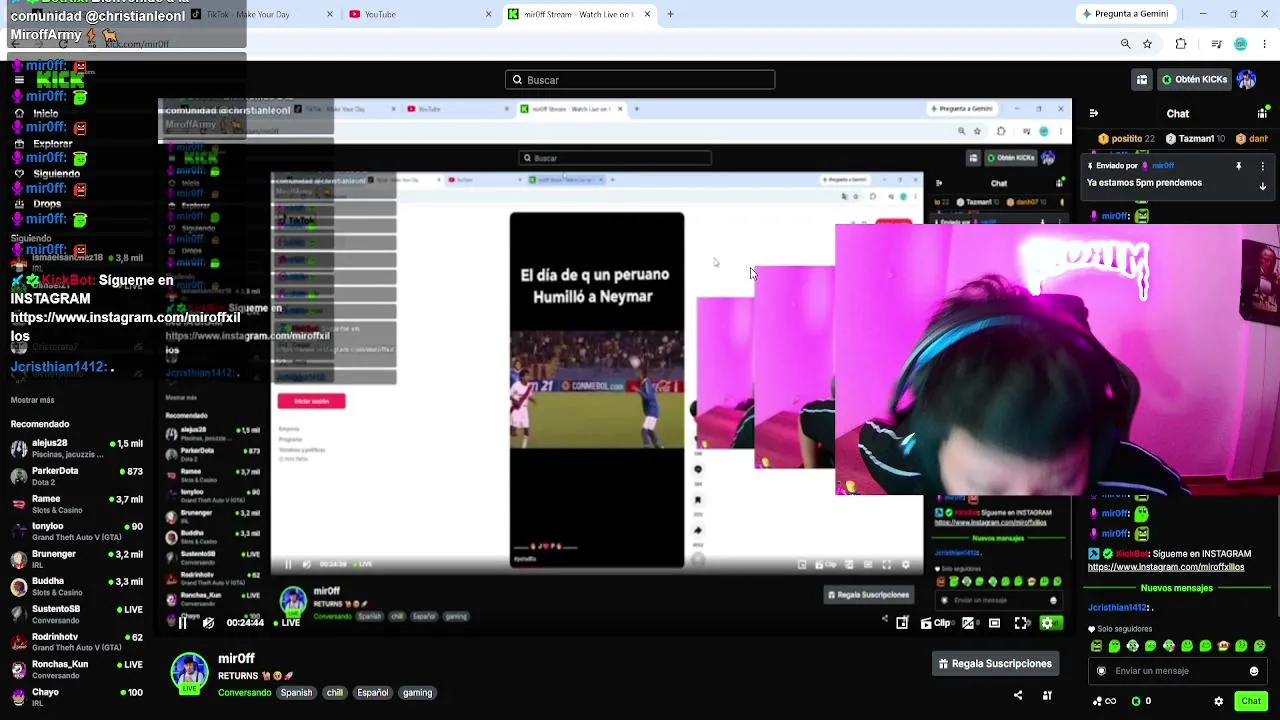
Task: Open Chrome media controls
Action: tap(1216, 44)
